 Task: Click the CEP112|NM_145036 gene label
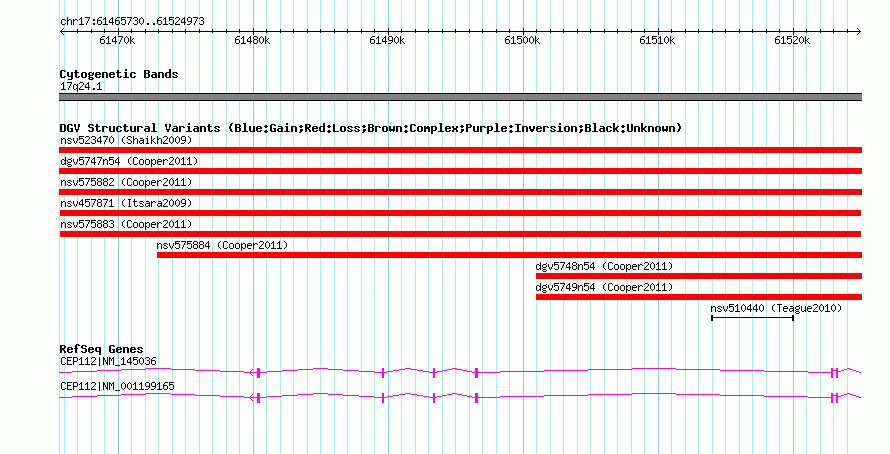pos(108,361)
